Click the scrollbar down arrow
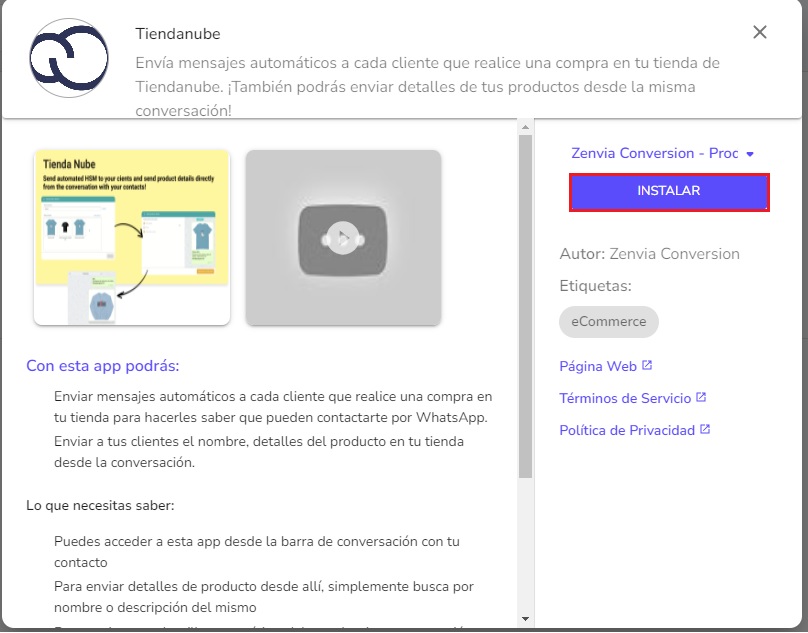The height and width of the screenshot is (633, 808). (x=525, y=619)
